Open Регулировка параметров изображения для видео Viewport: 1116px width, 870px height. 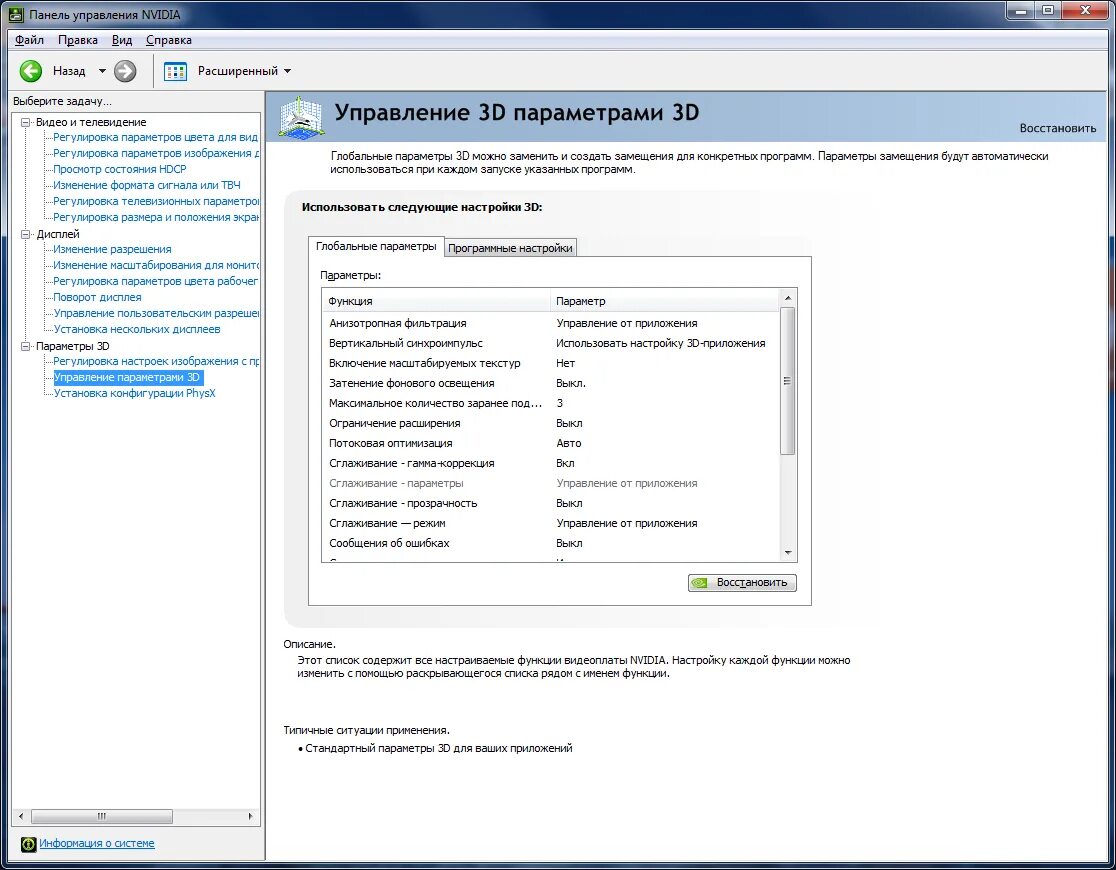[x=156, y=153]
